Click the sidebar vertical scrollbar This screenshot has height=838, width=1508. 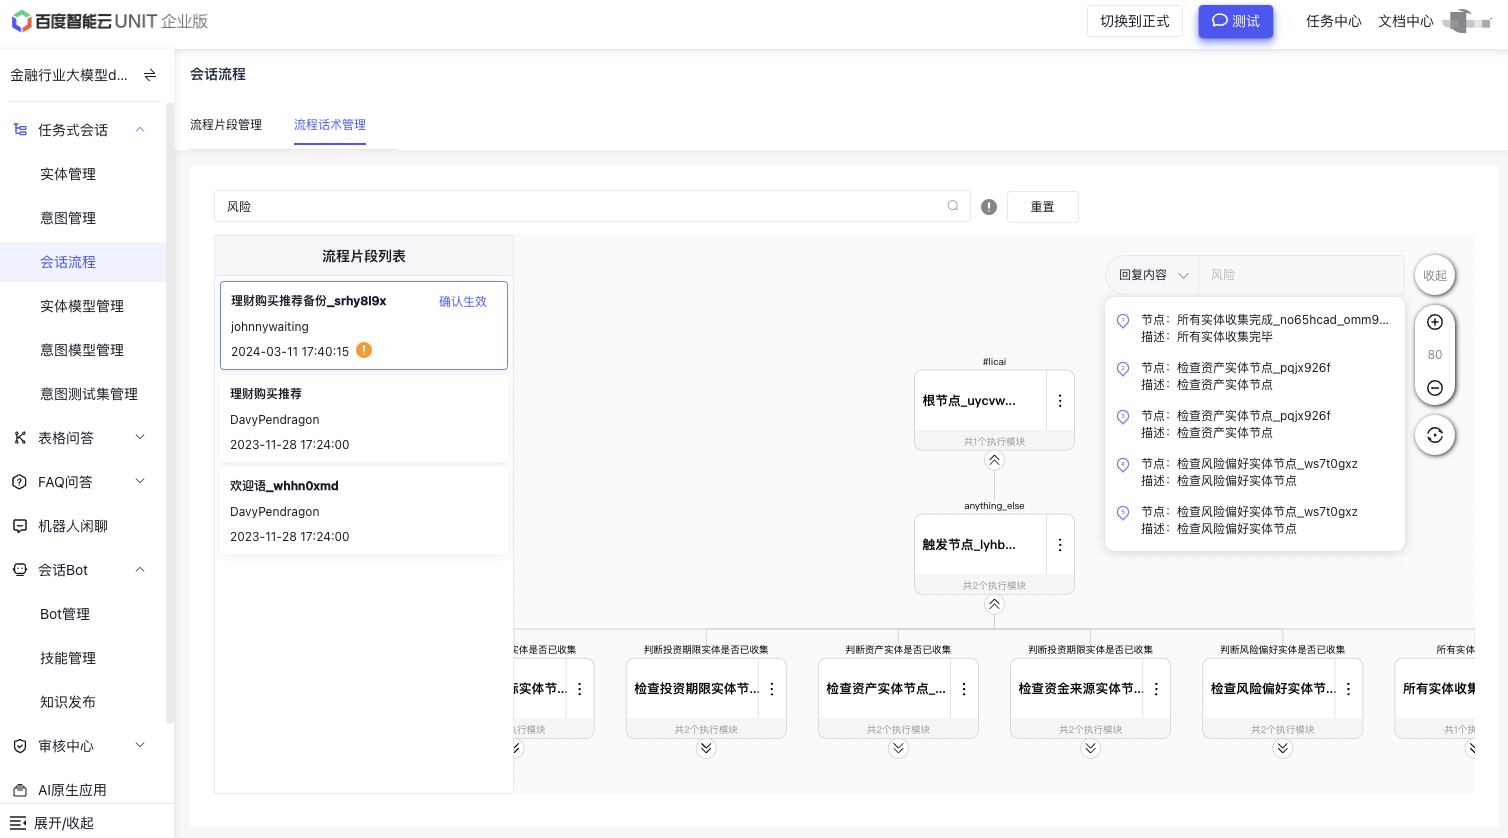tap(170, 412)
